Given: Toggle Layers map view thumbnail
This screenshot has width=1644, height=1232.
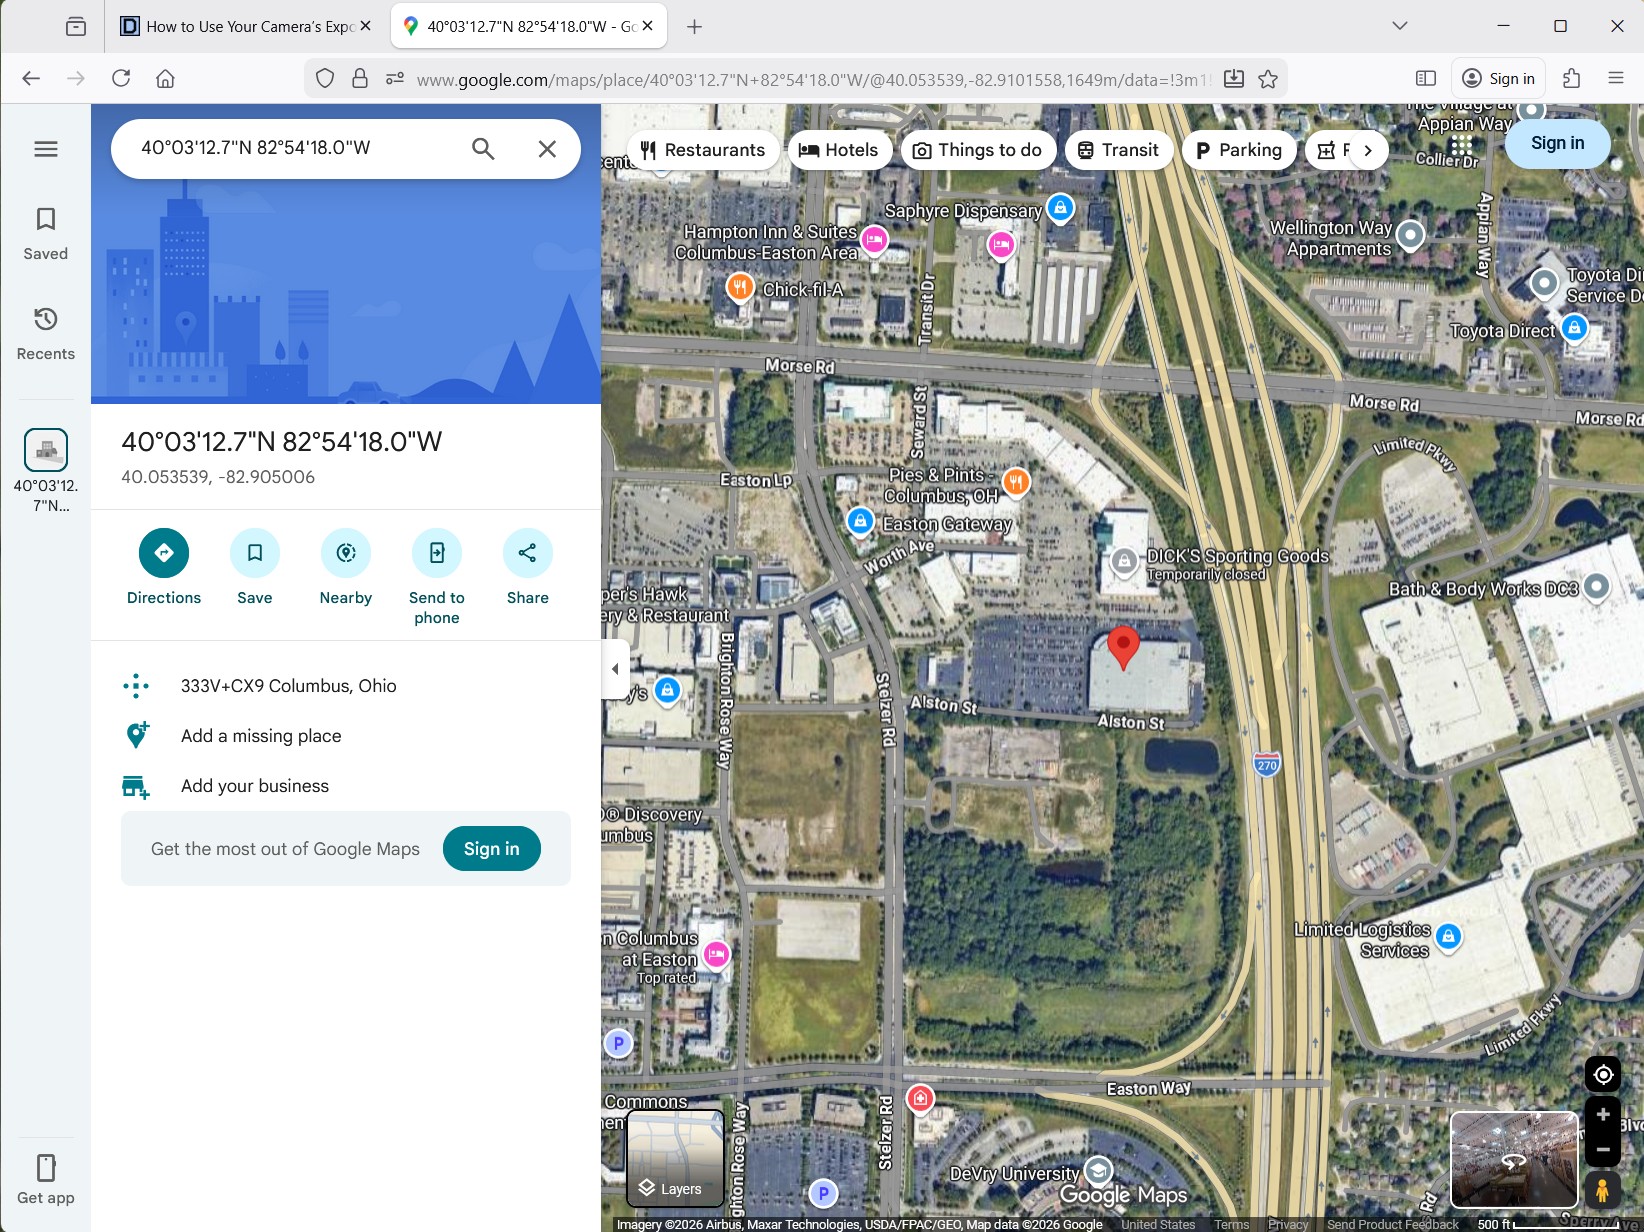Looking at the screenshot, I should point(675,1158).
